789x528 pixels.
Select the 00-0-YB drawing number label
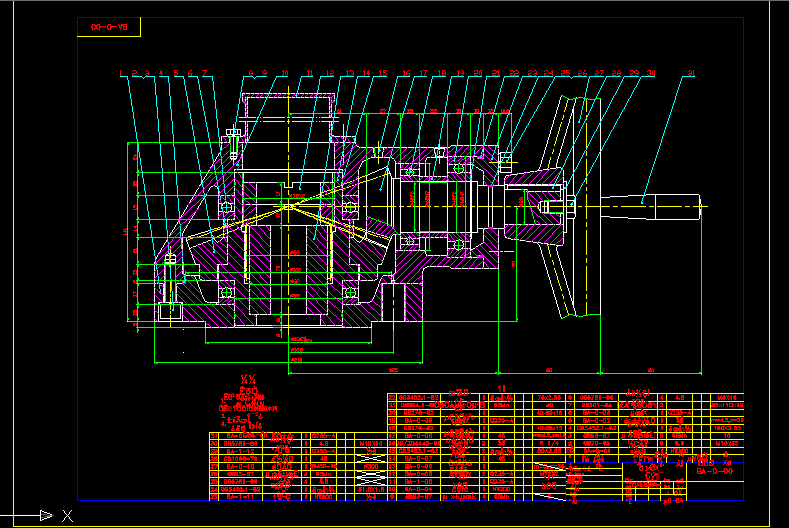coord(108,27)
